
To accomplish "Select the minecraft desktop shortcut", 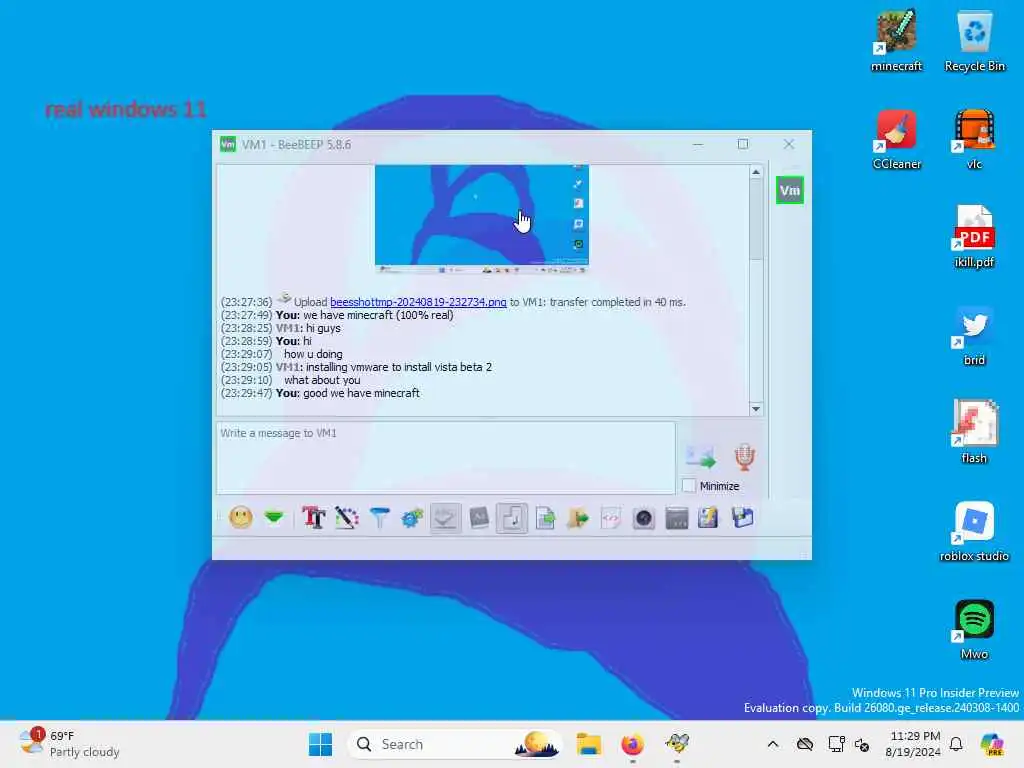I will [896, 40].
